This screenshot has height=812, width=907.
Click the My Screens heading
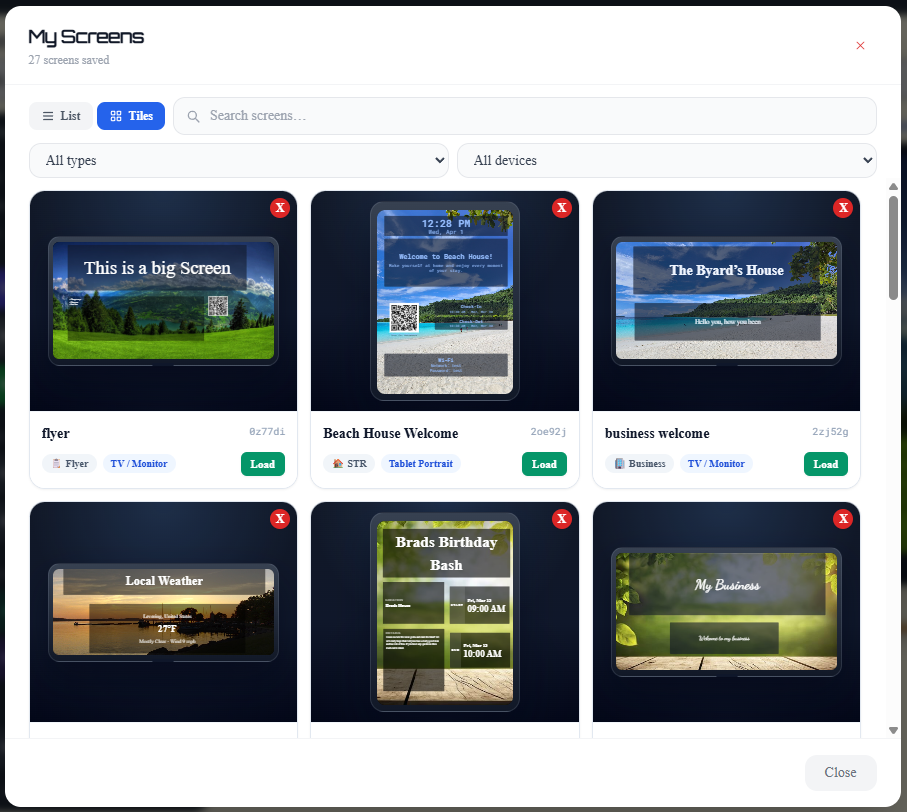[x=86, y=37]
